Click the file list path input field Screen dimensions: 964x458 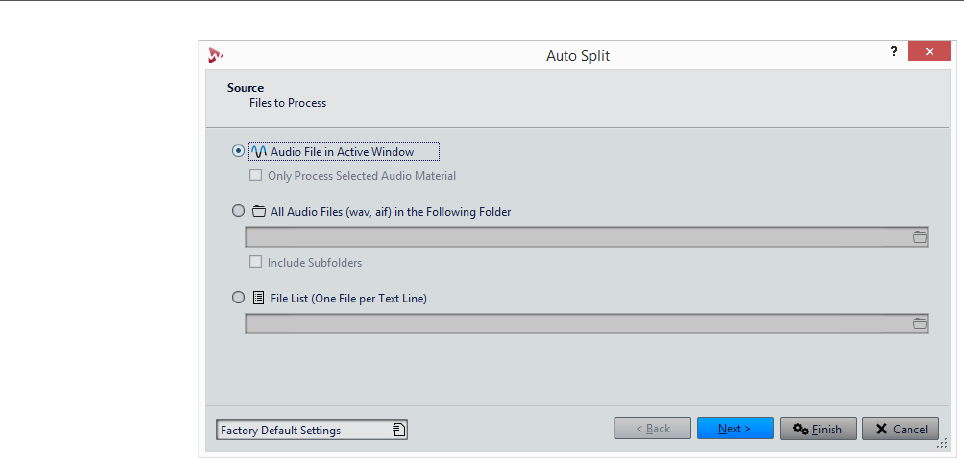click(578, 323)
